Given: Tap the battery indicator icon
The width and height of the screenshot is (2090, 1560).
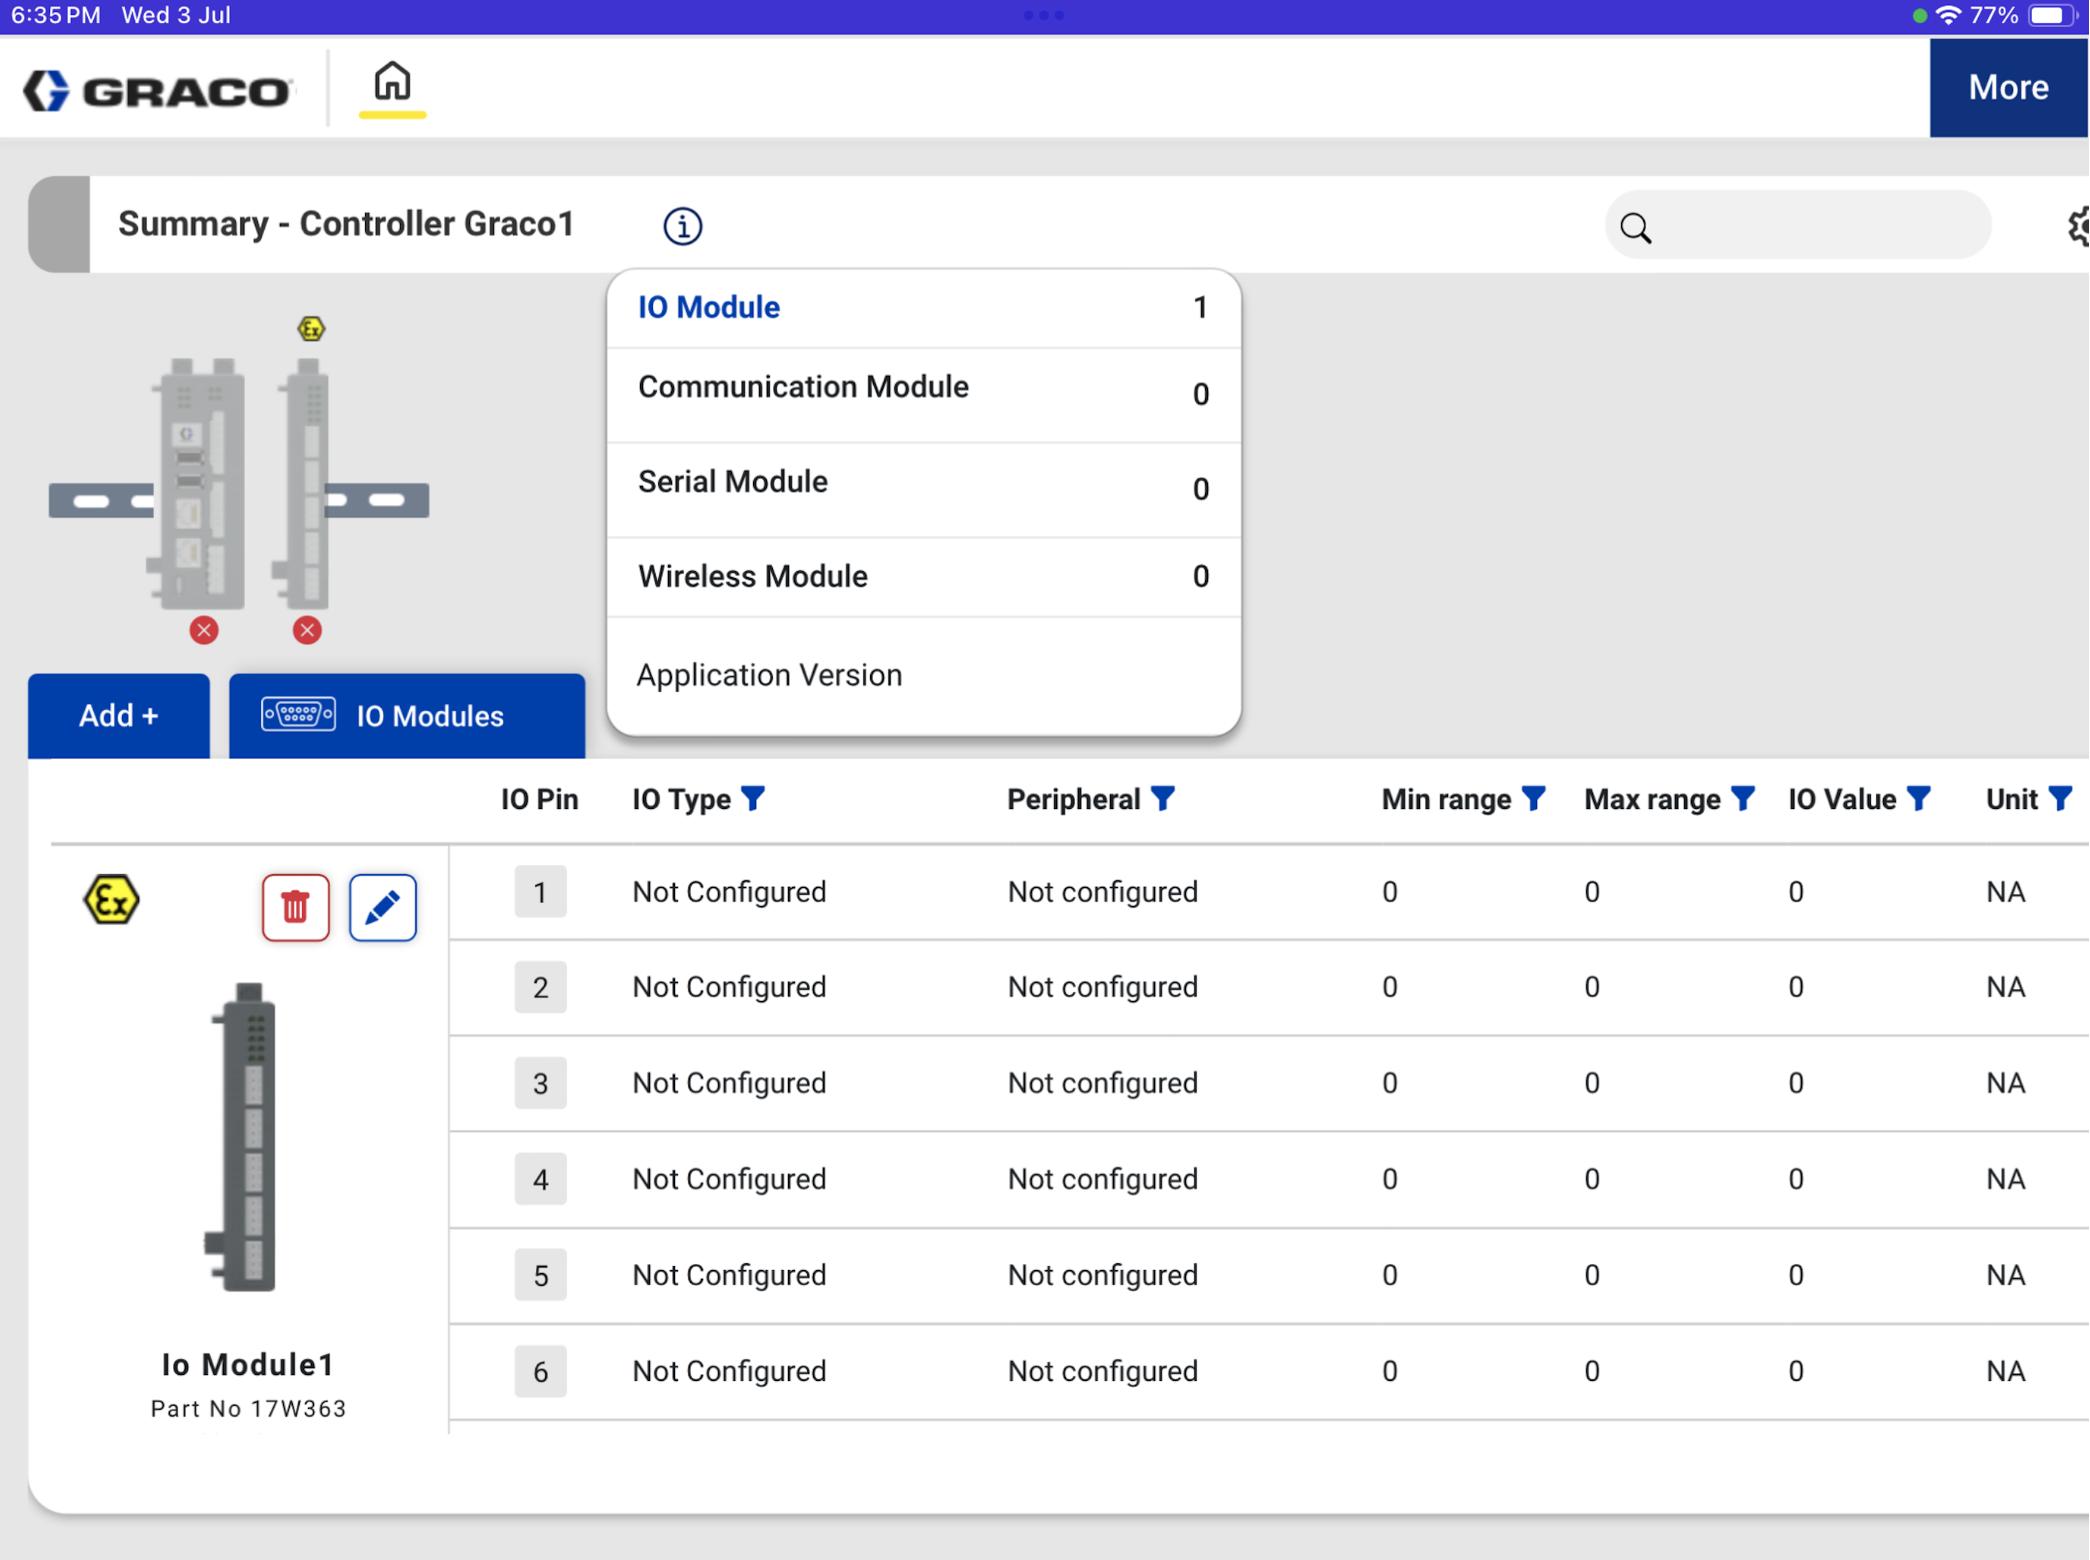Looking at the screenshot, I should 2053,15.
